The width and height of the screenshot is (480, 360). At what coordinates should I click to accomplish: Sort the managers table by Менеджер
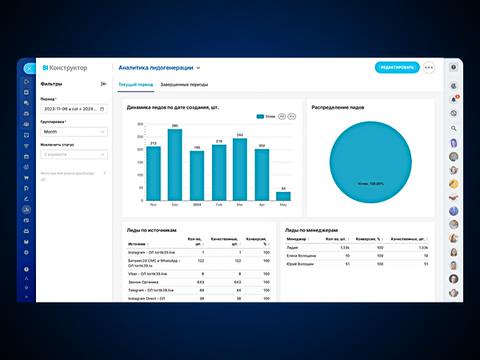(x=298, y=239)
